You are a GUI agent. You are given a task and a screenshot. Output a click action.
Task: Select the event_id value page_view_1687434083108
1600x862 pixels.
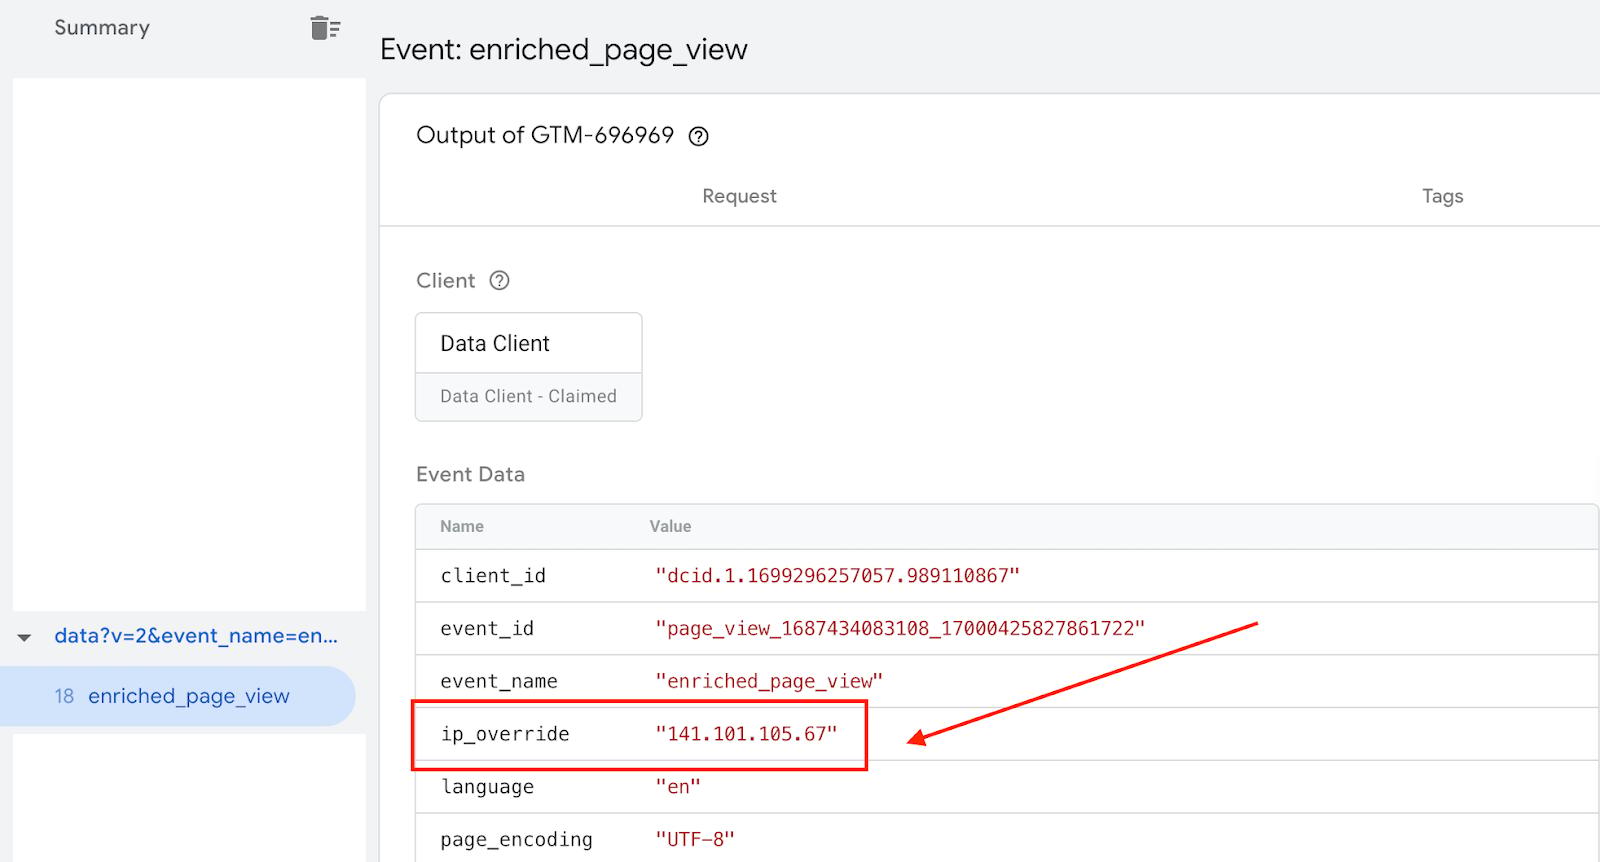click(x=900, y=628)
